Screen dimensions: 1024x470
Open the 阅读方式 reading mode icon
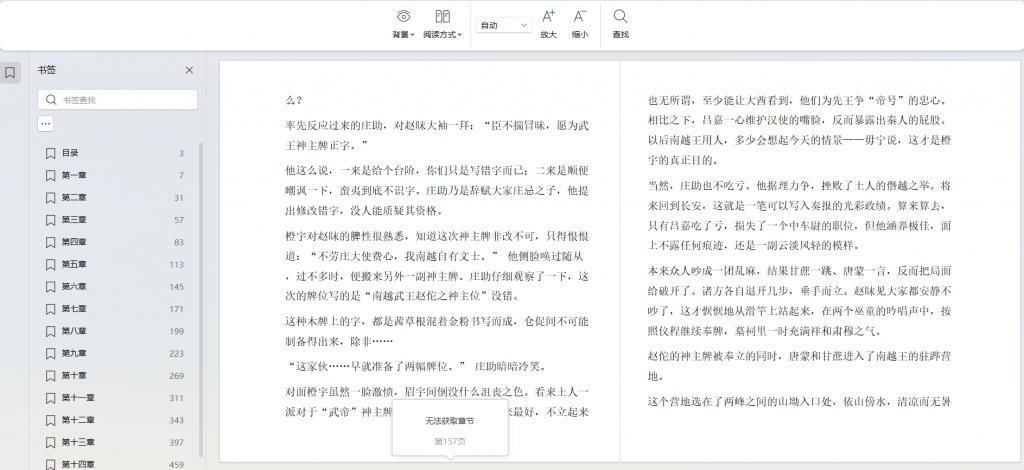[442, 17]
